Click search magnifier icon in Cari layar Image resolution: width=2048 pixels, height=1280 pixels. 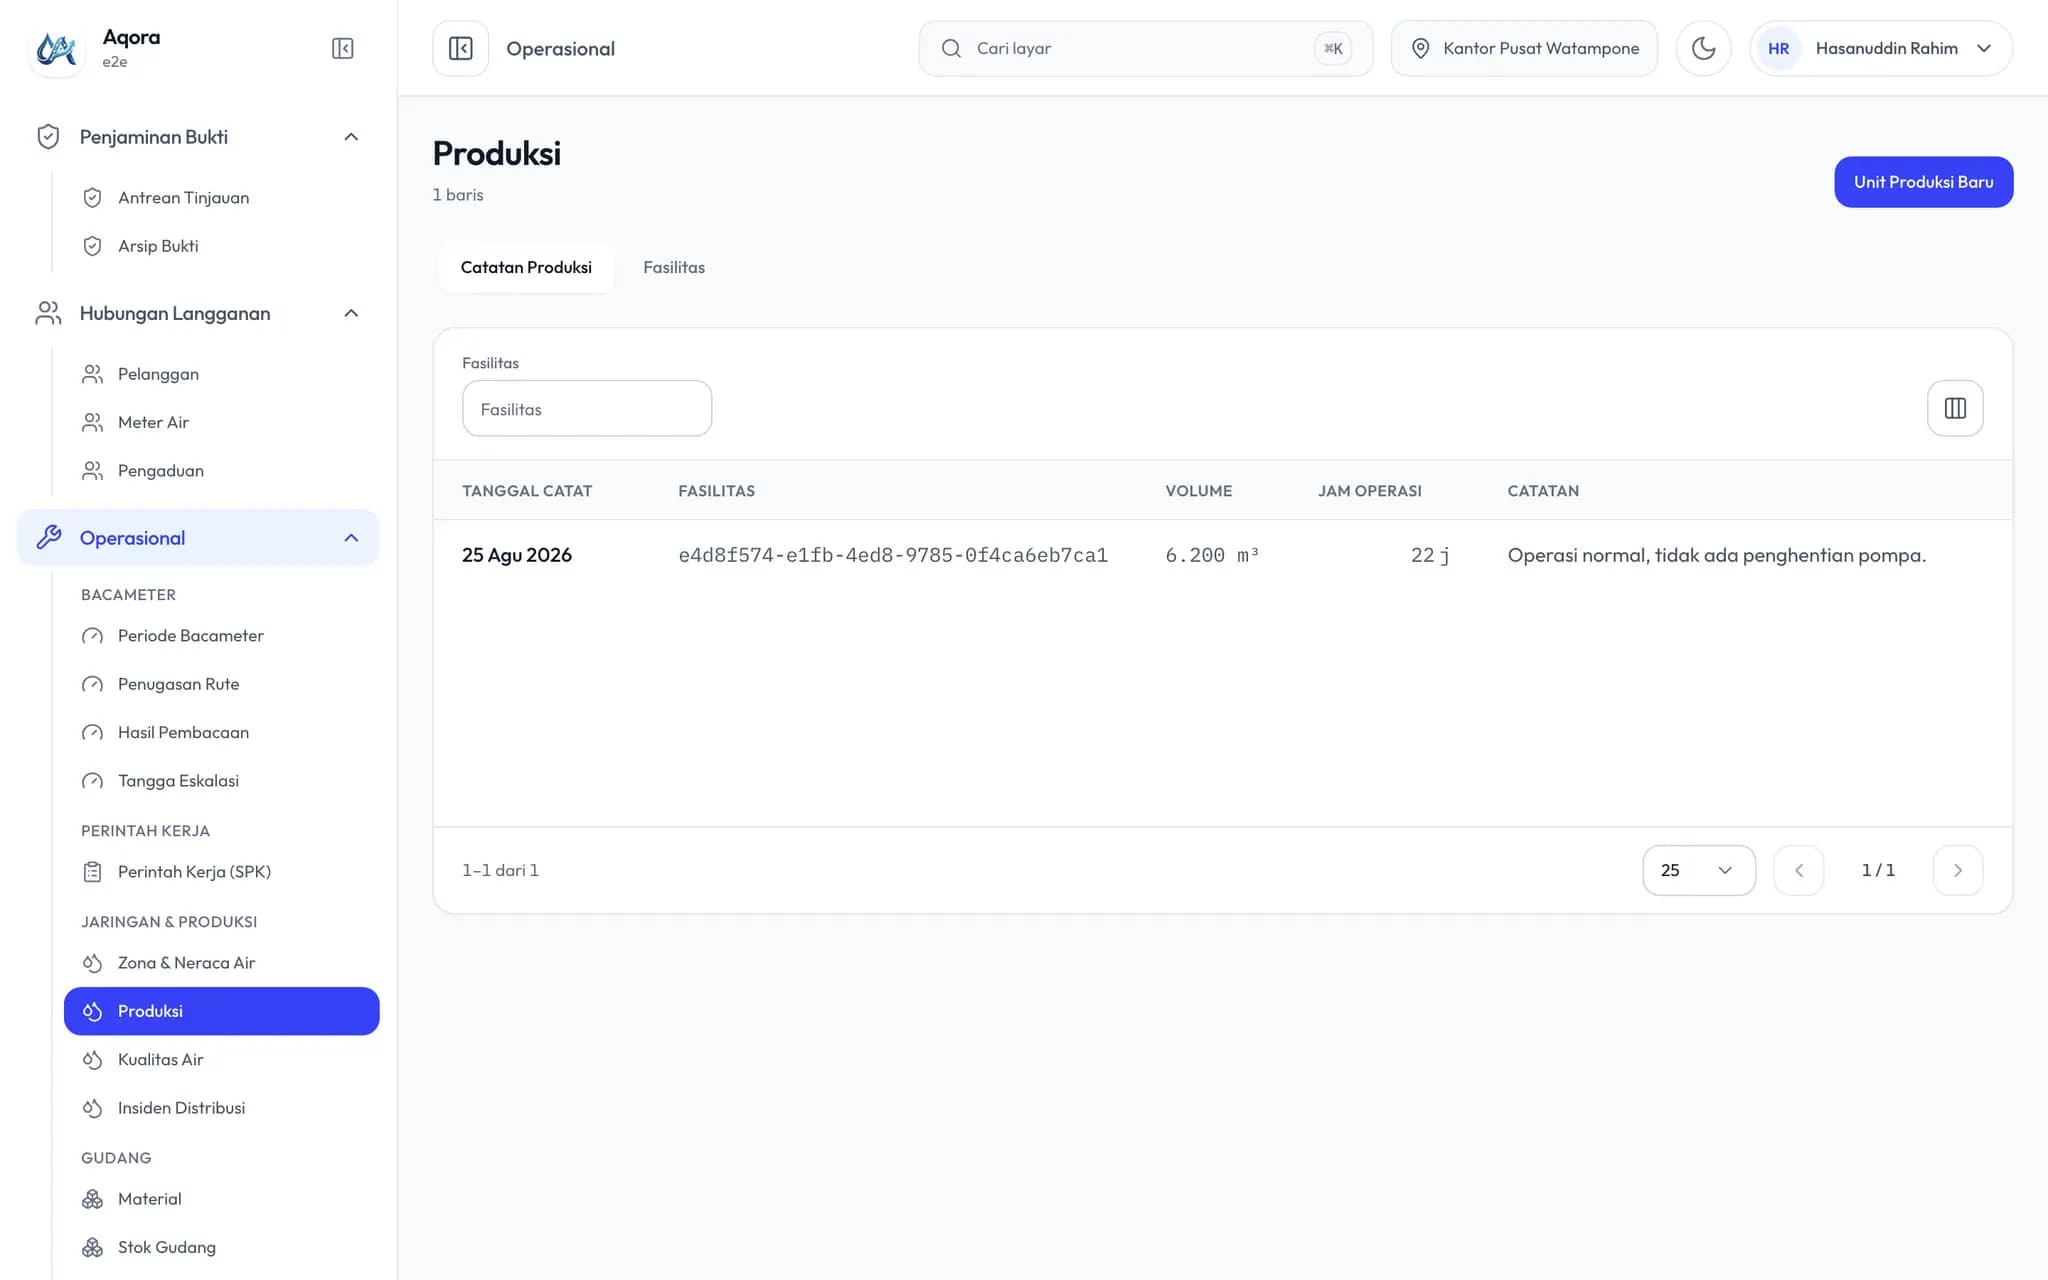951,48
